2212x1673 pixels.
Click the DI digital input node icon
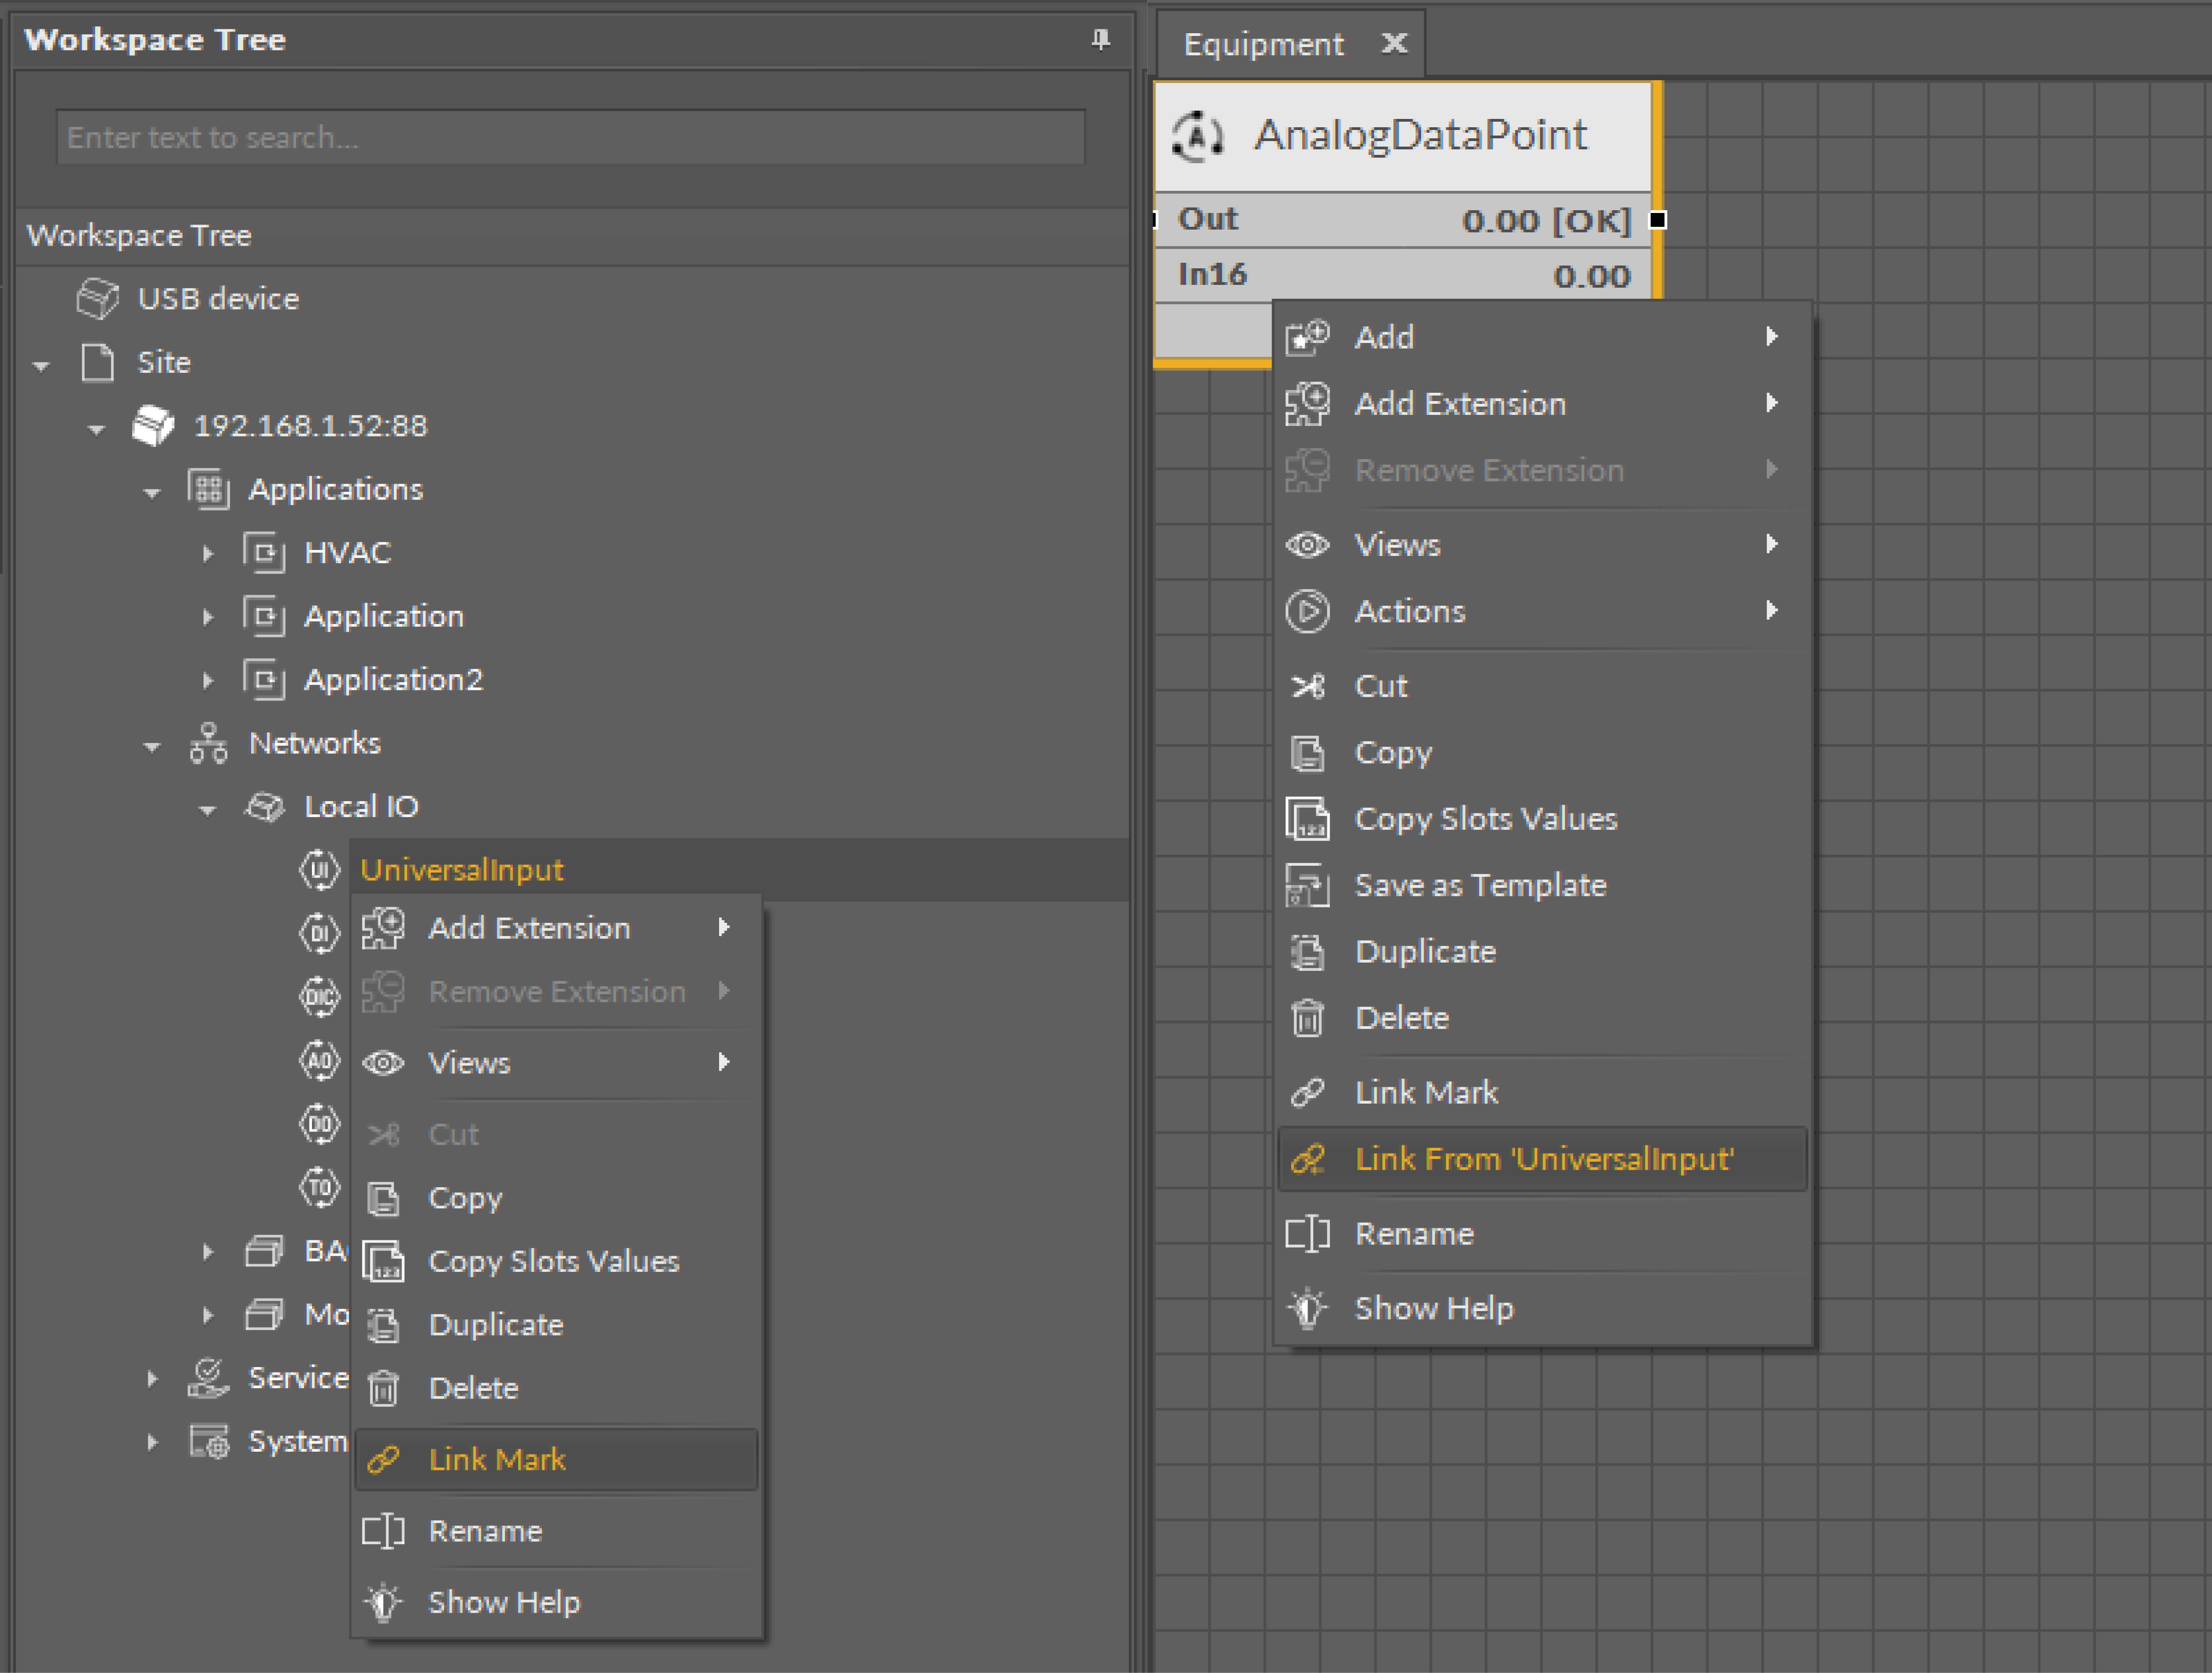[320, 933]
